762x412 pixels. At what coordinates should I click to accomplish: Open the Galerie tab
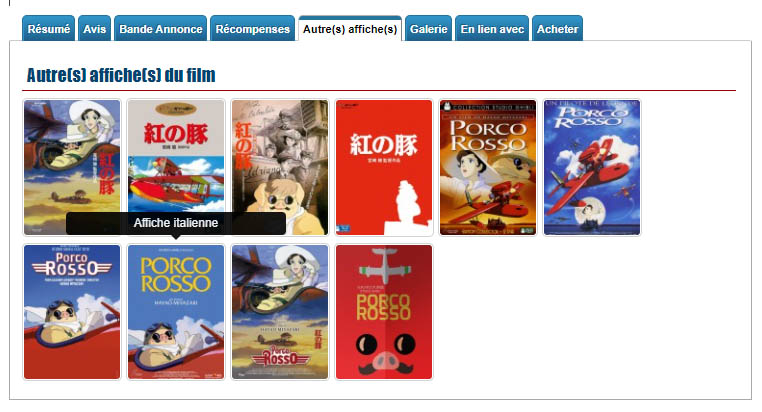point(428,29)
